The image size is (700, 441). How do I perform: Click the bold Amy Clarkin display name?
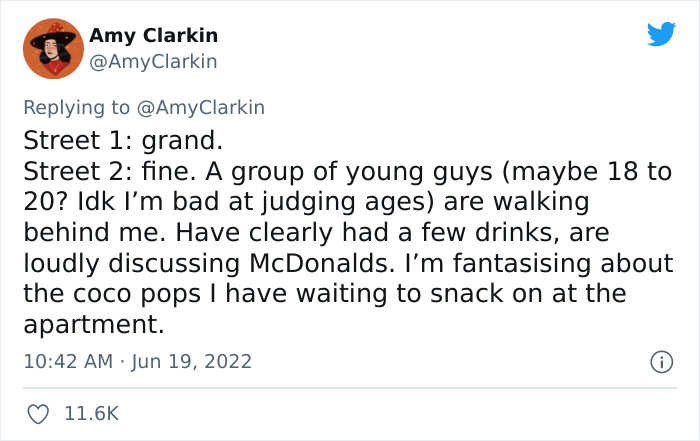coord(154,35)
